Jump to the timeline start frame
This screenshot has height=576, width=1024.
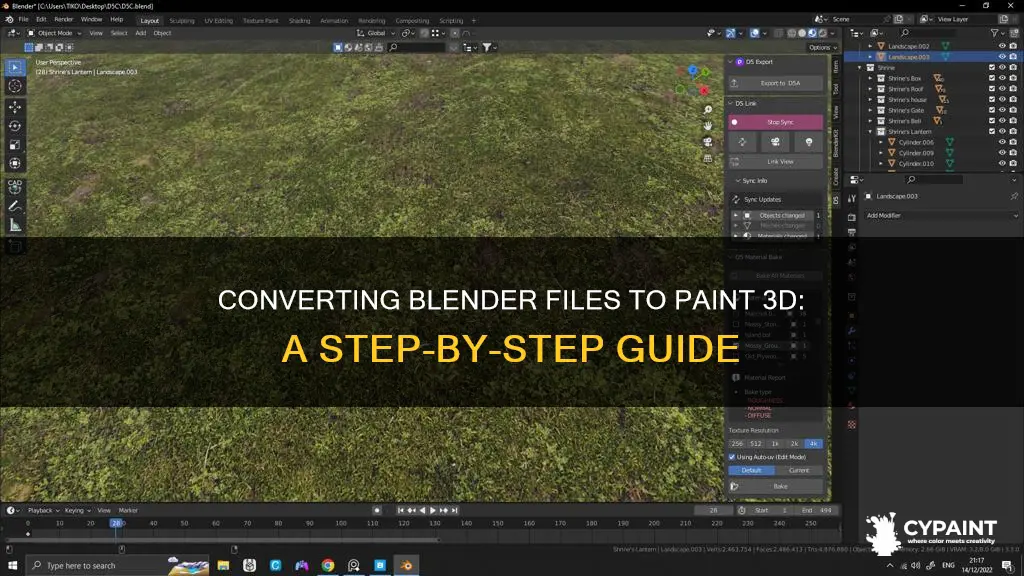click(400, 510)
